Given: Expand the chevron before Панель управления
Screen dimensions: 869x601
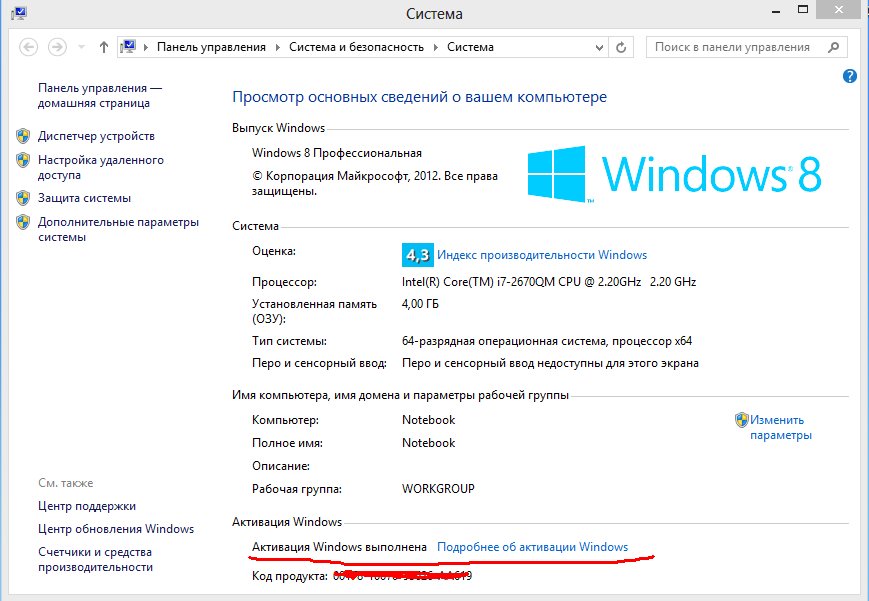Looking at the screenshot, I should (146, 47).
